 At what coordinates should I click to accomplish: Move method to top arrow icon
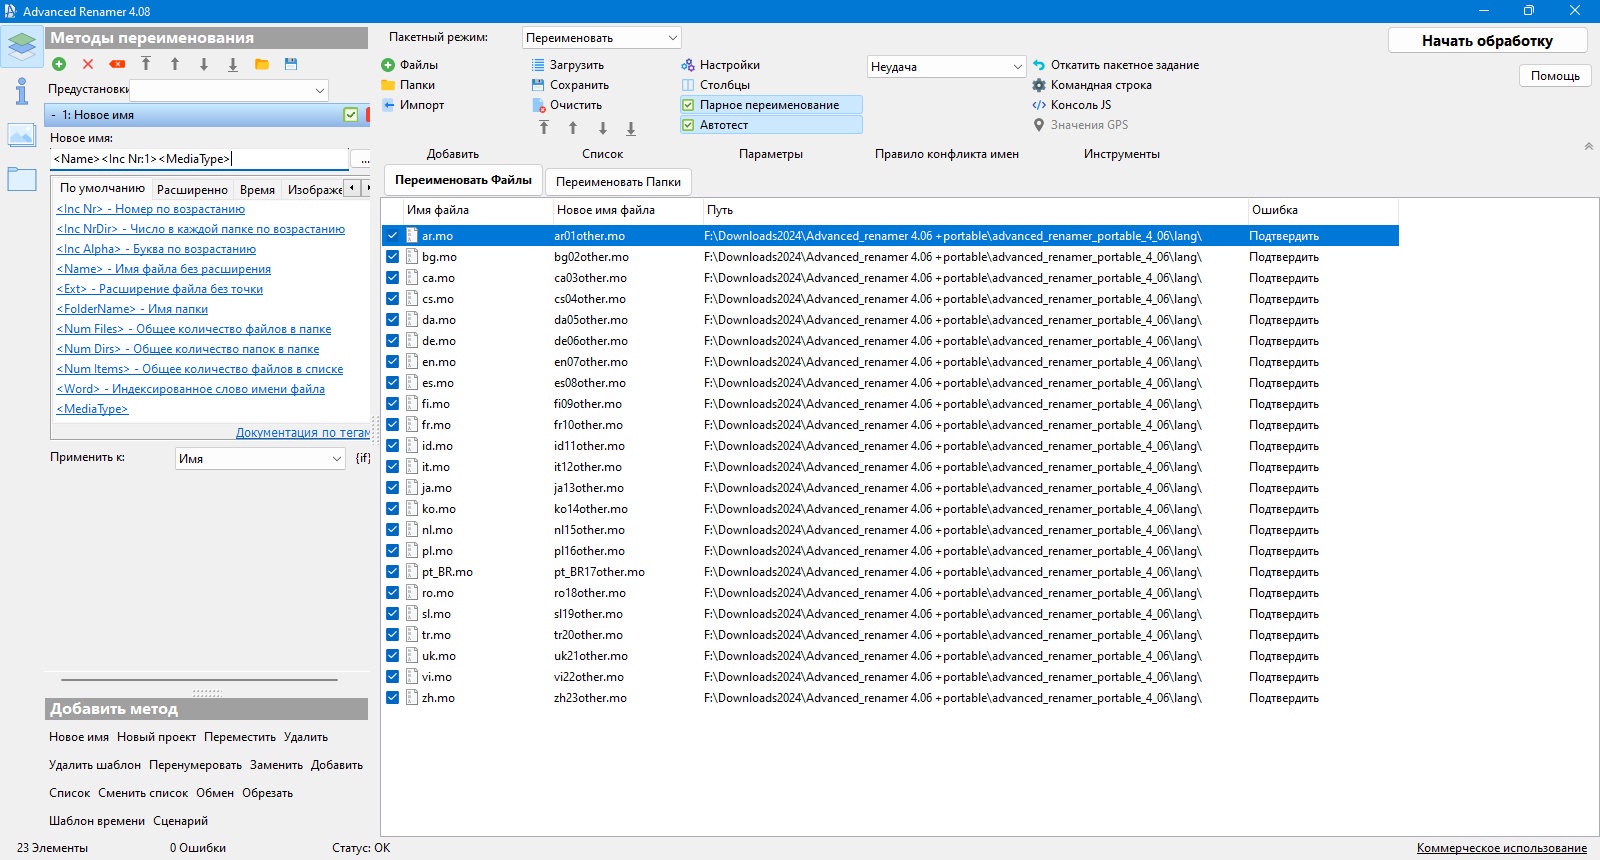coord(146,64)
